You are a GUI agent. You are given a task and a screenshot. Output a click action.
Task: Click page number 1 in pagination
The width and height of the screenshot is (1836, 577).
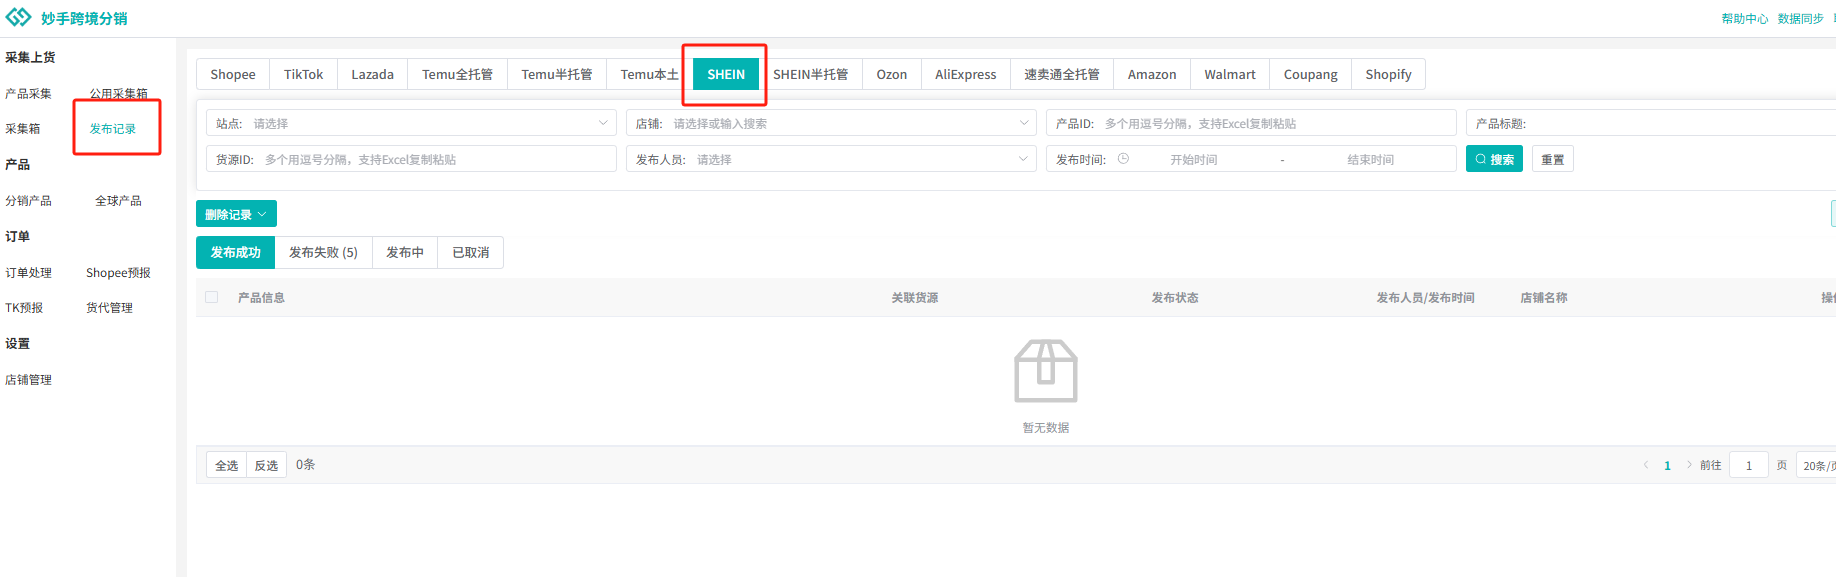click(x=1667, y=465)
